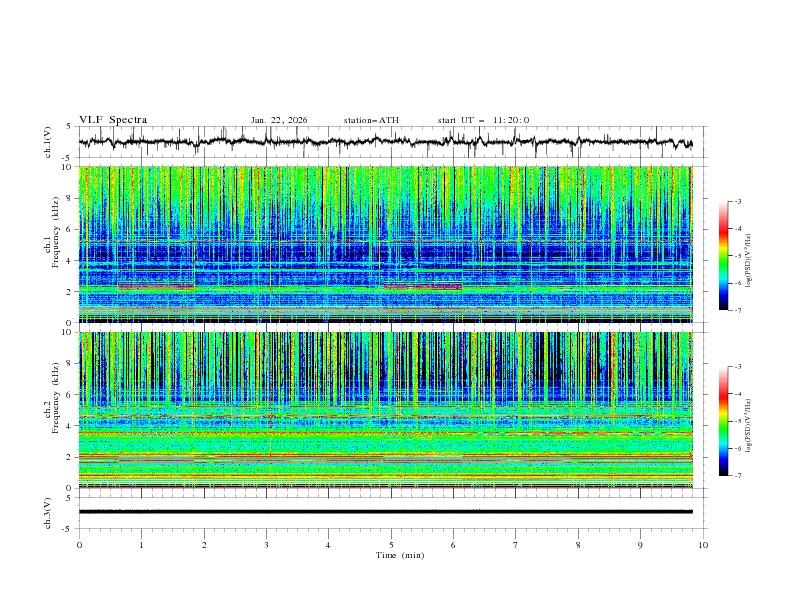Click the ch.1 colorbar "log(PSD)(V²/Hz)" label
The image size is (792, 612).
[x=748, y=261]
